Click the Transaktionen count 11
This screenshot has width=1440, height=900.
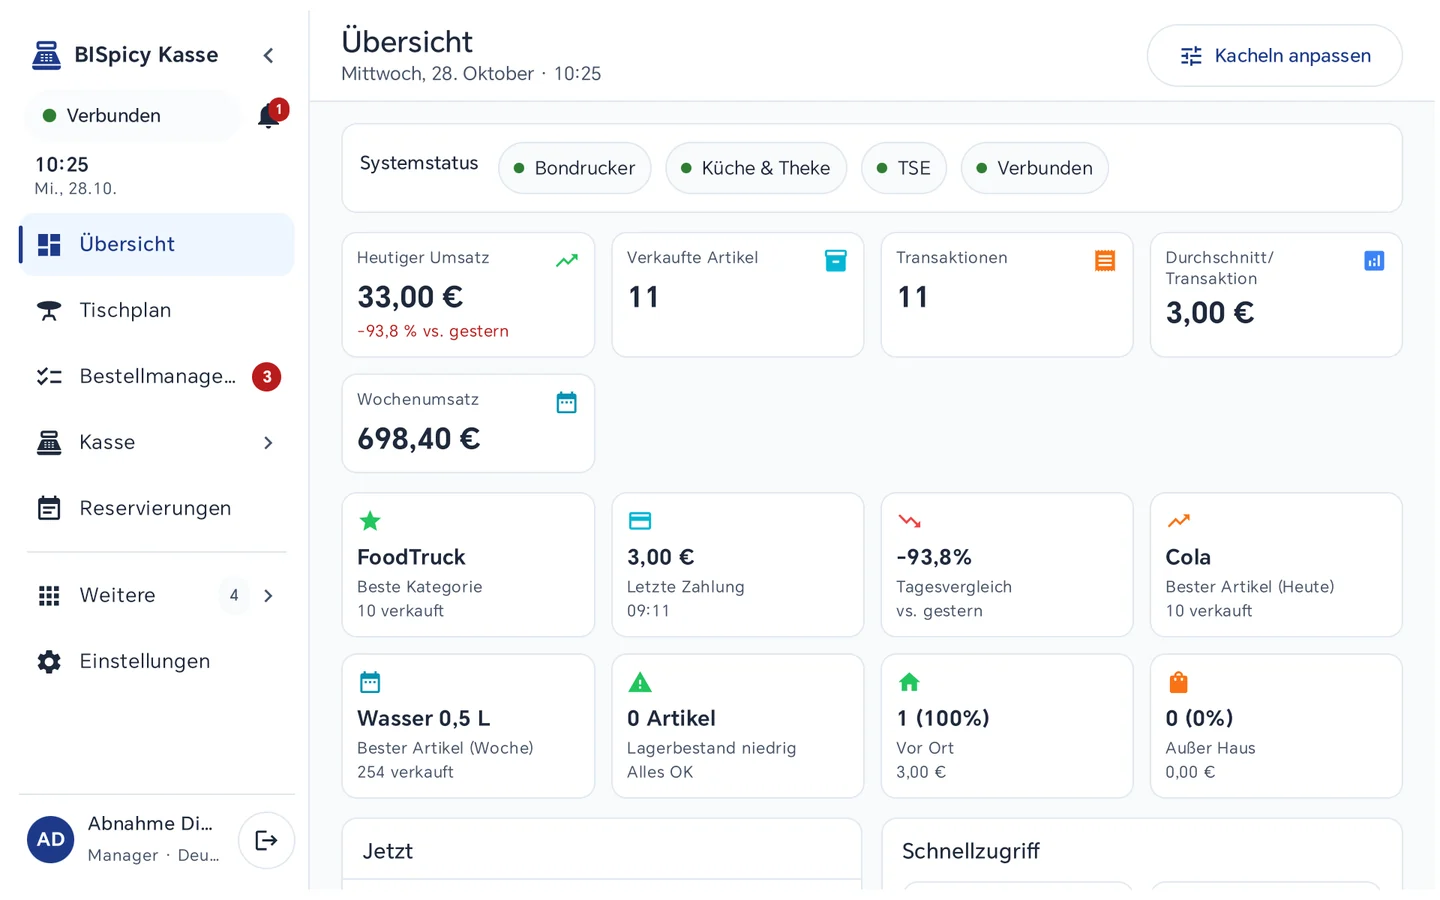click(x=913, y=297)
